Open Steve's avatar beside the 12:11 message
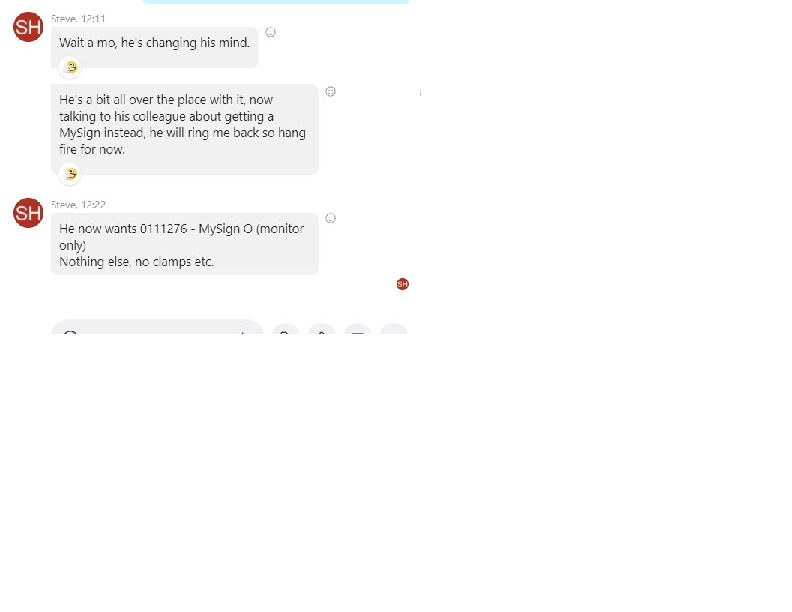 point(28,27)
